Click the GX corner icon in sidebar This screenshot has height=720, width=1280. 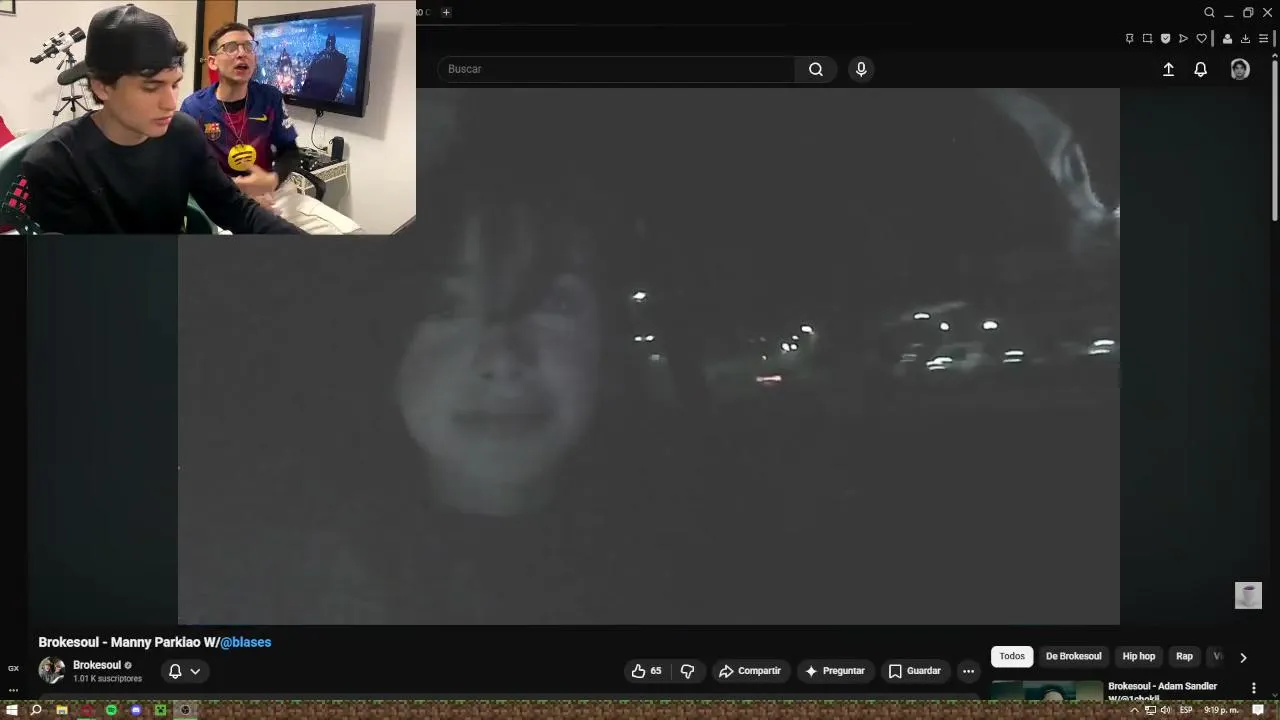coord(13,668)
